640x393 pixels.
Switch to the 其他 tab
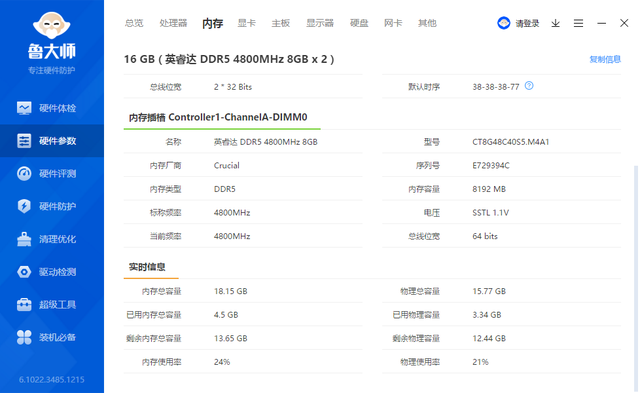(x=427, y=23)
